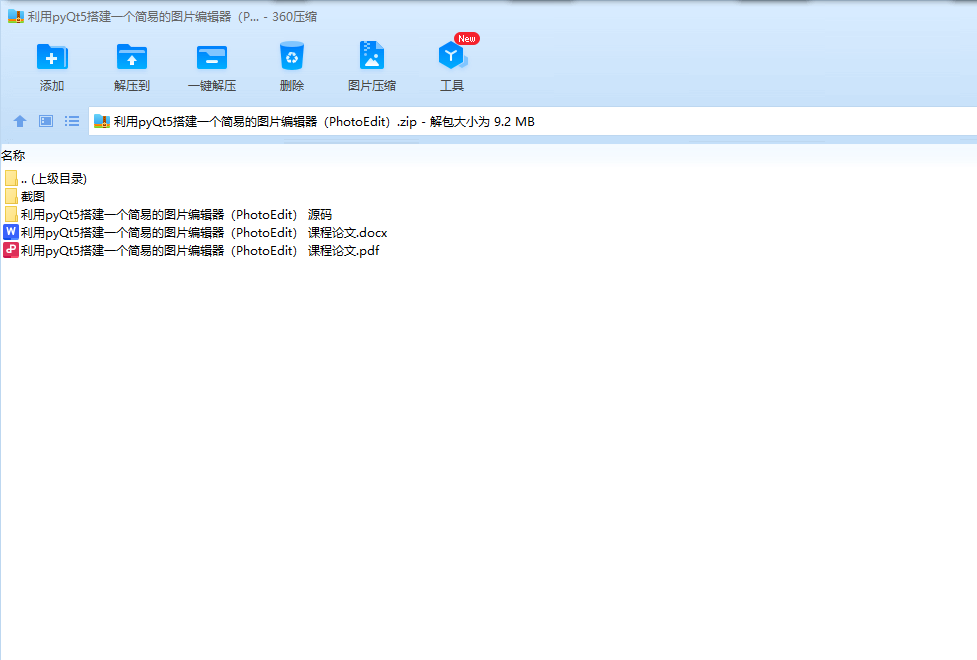Click the 删除 (Delete) trash icon
The image size is (977, 660).
(x=292, y=56)
